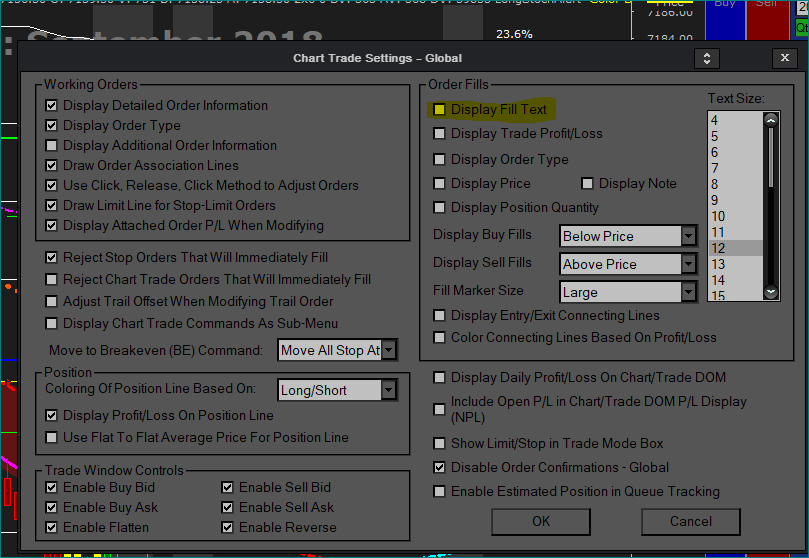Click the blue Buy button behind dialog
The image size is (809, 558).
coord(723,18)
